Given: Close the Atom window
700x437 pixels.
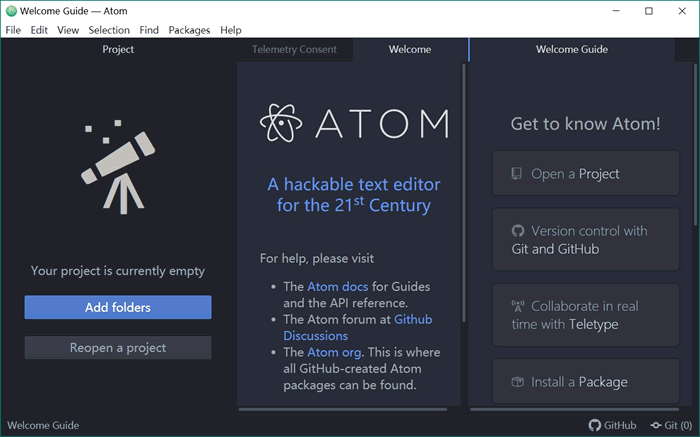Looking at the screenshot, I should click(x=682, y=11).
